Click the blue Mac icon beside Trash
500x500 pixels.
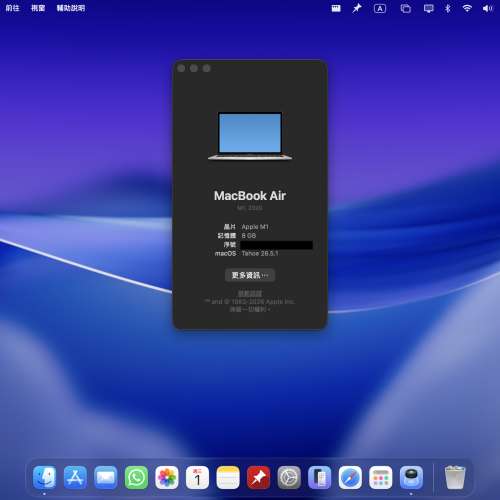(411, 477)
